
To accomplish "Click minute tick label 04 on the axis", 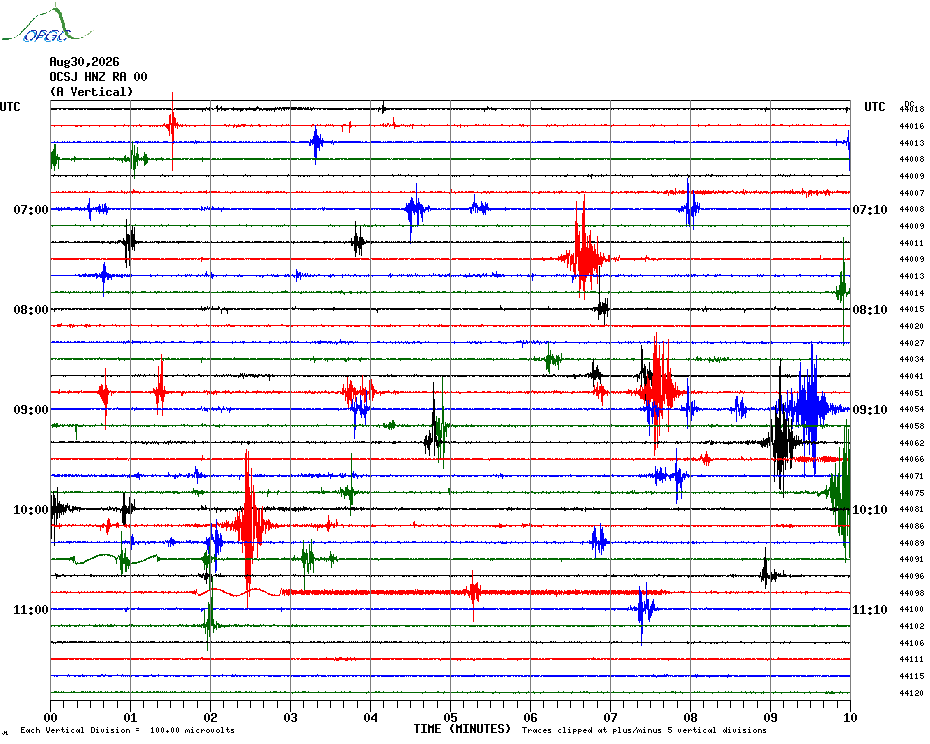I will tap(371, 717).
